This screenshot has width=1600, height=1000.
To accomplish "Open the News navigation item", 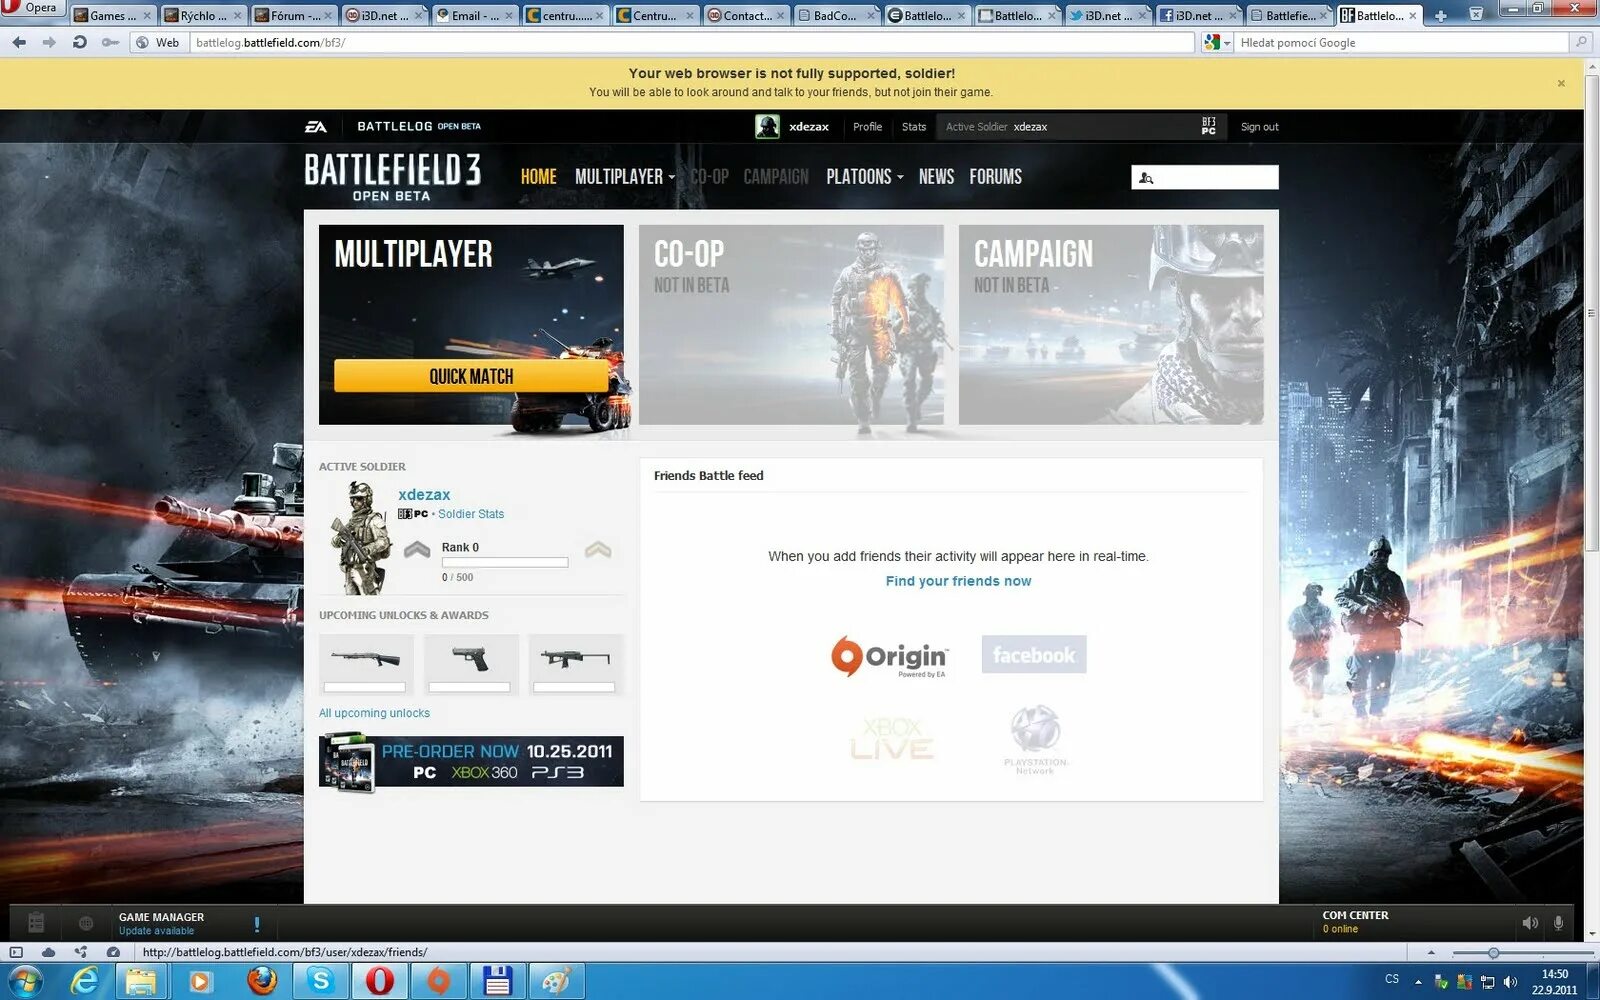I will click(x=936, y=177).
